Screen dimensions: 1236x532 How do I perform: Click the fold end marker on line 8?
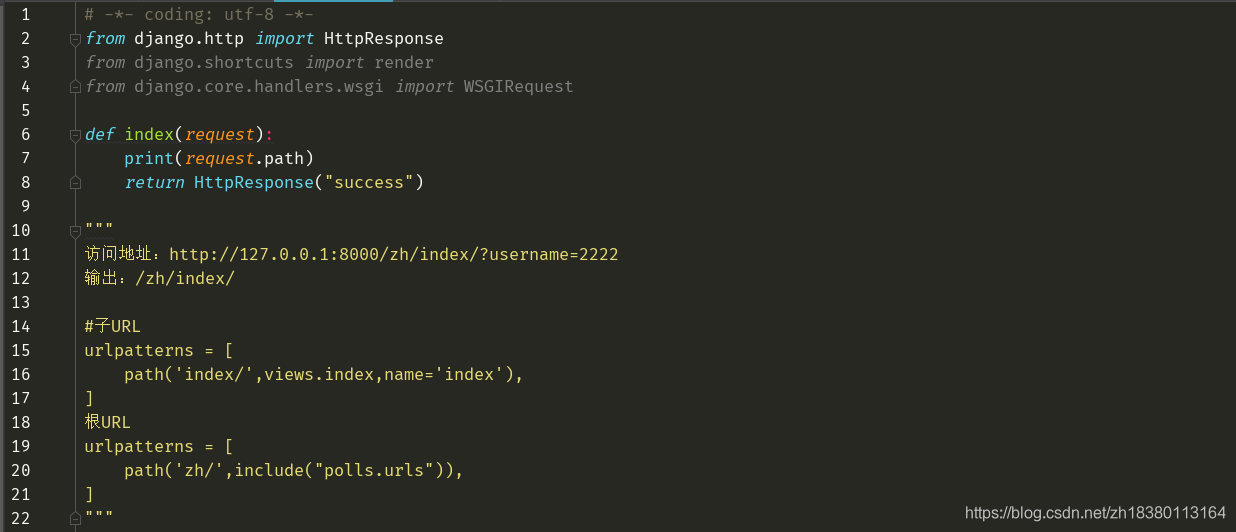click(x=75, y=183)
